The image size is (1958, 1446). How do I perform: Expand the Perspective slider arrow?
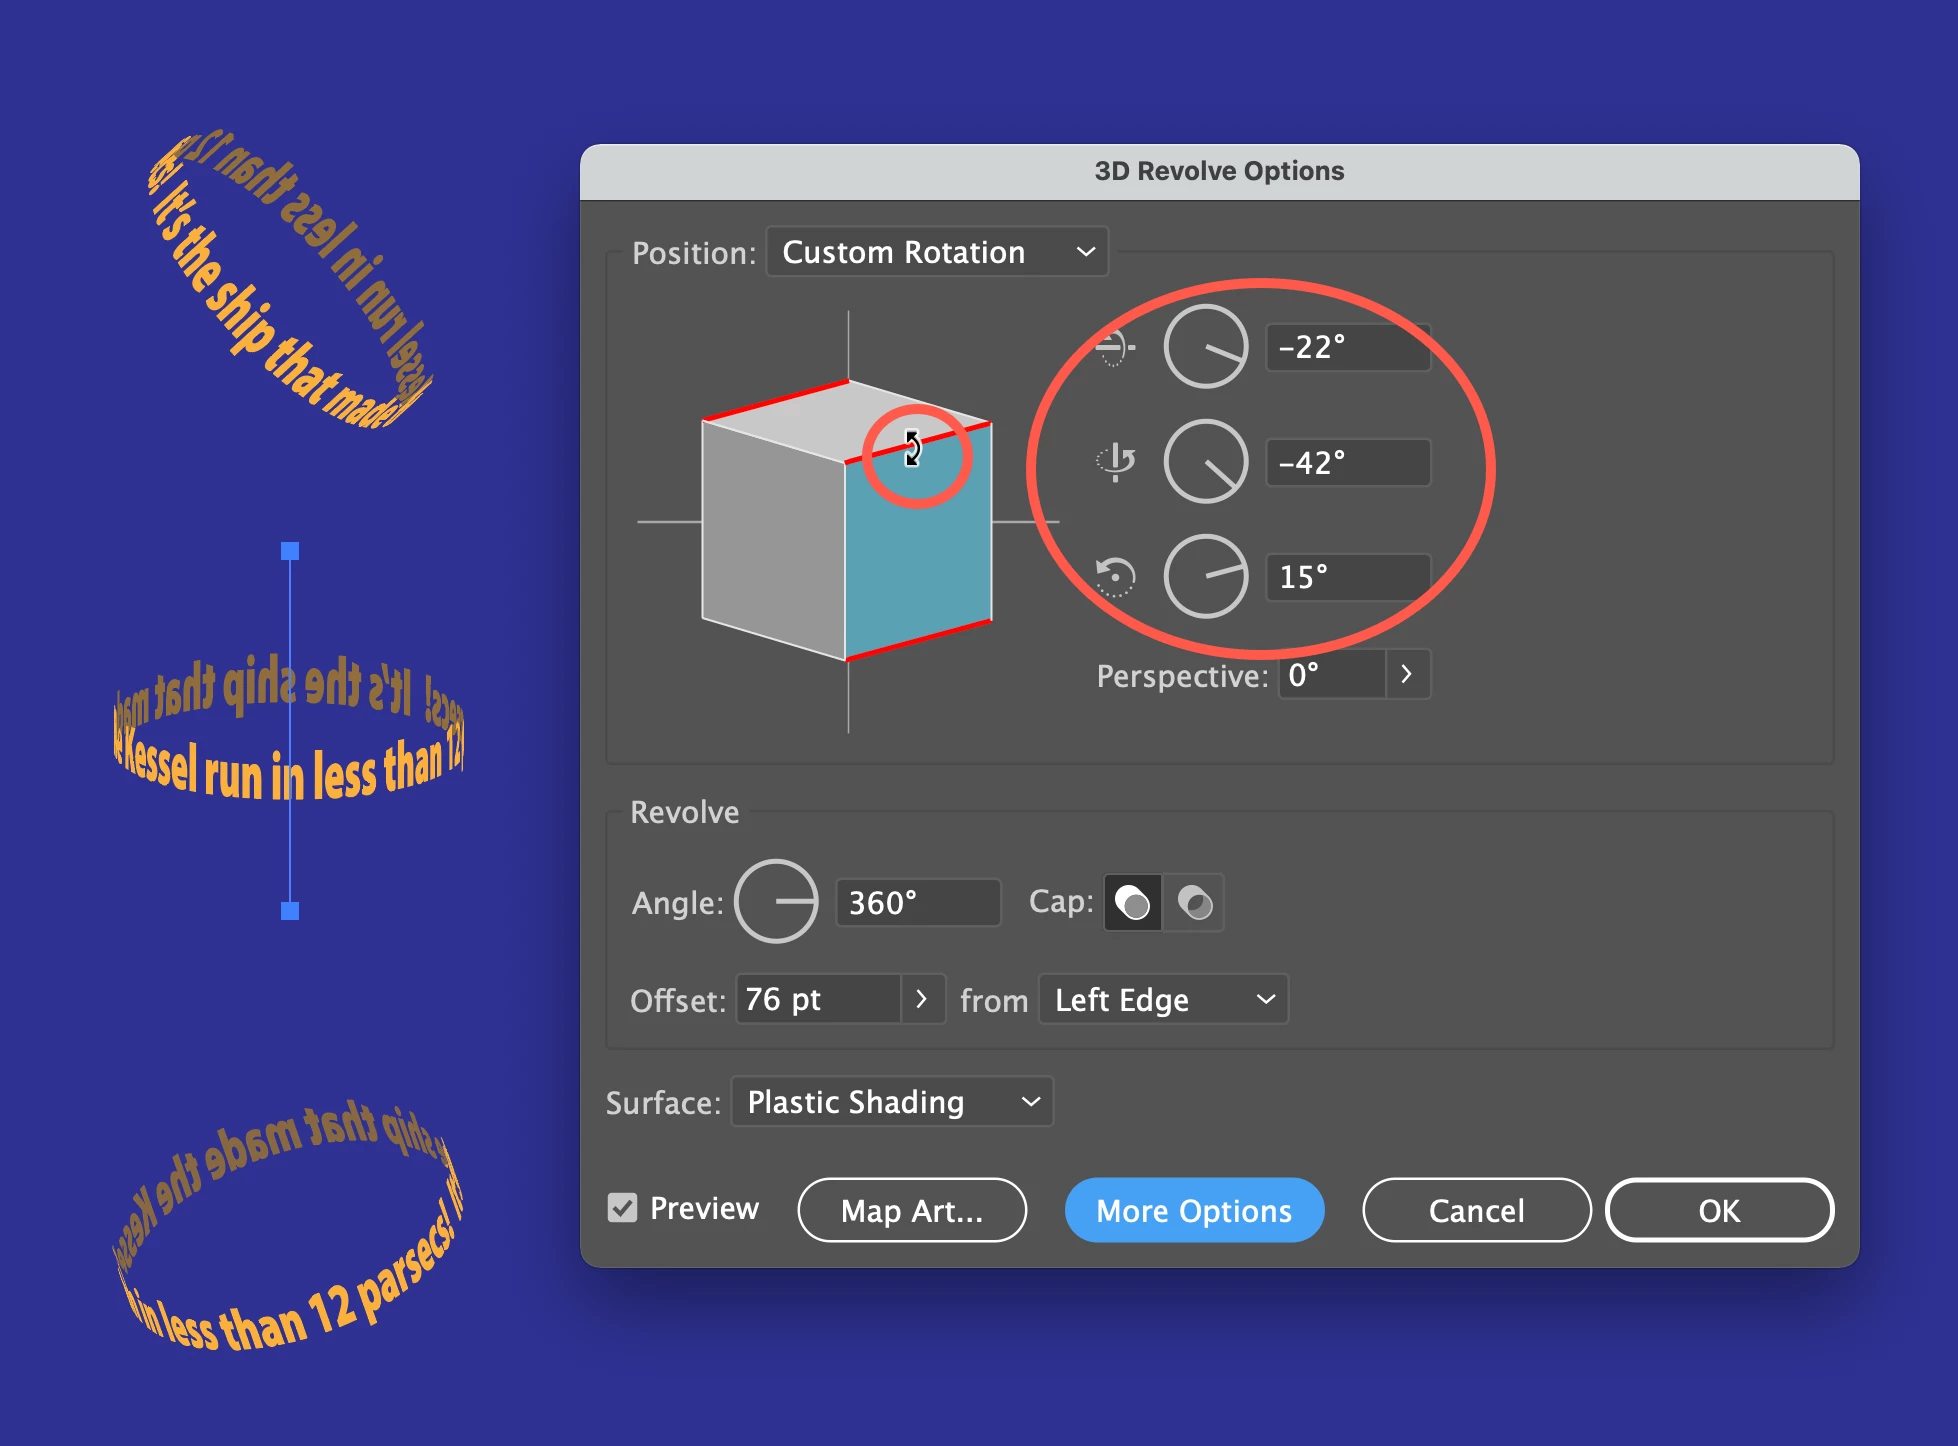1407,675
